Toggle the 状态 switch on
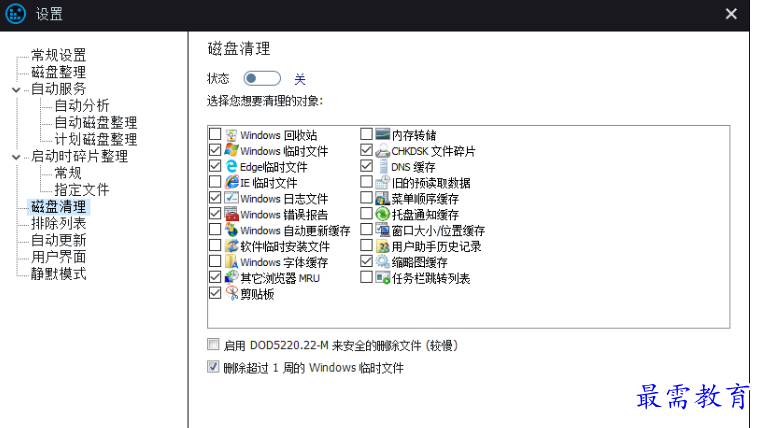Image resolution: width=758 pixels, height=428 pixels. point(262,78)
